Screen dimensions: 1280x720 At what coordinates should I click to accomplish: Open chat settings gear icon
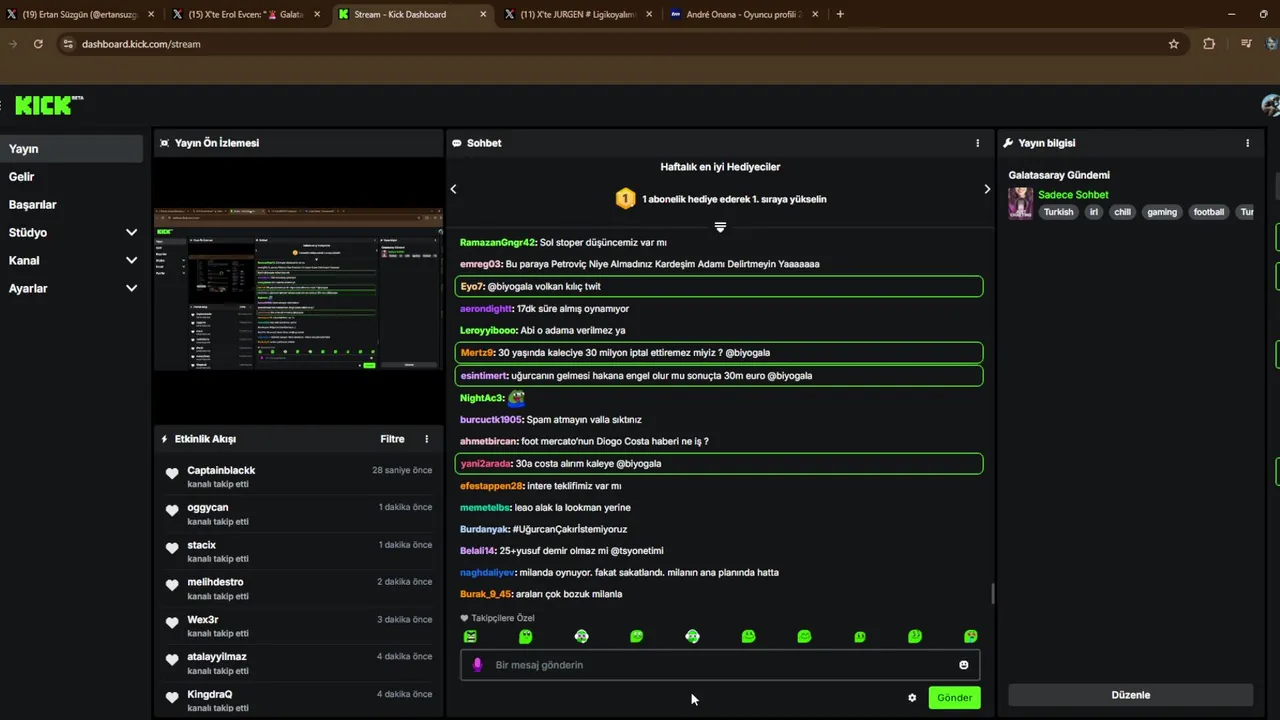pos(912,698)
